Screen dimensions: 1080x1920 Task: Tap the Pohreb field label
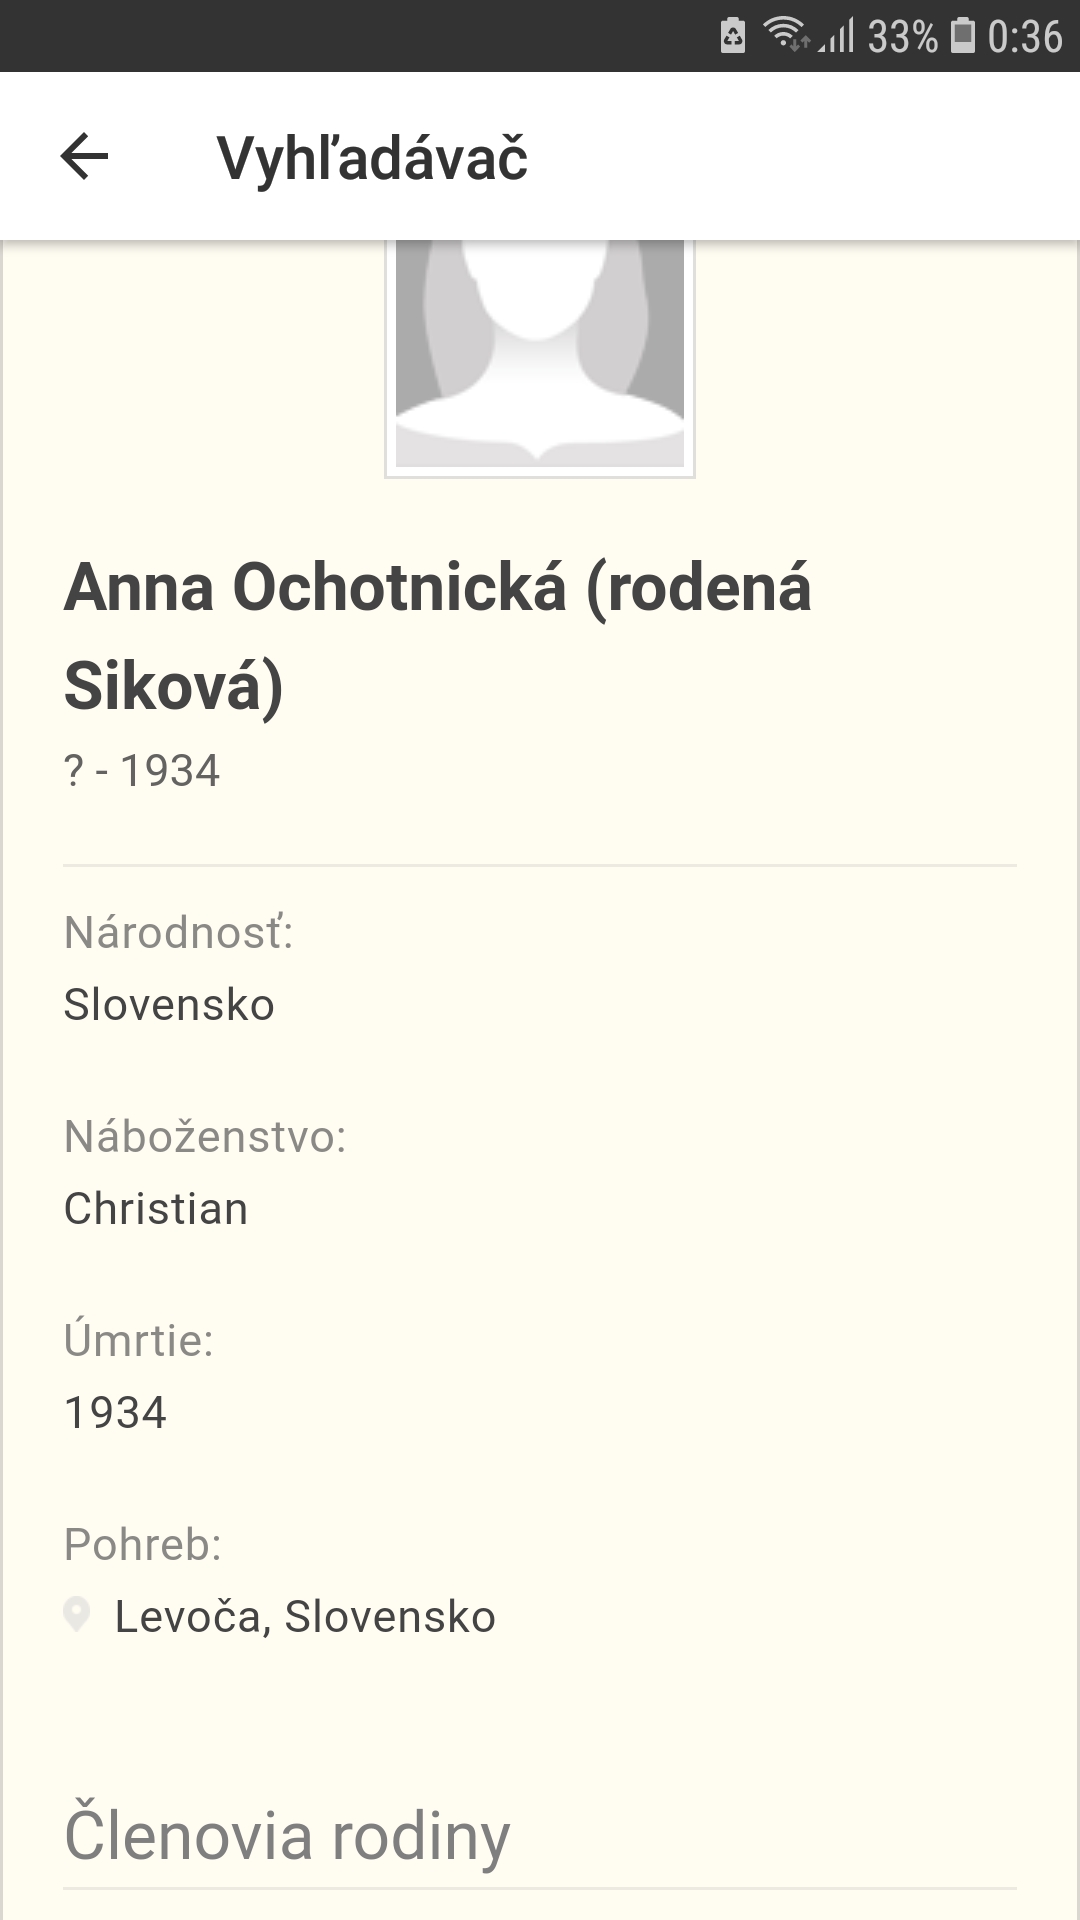point(143,1545)
